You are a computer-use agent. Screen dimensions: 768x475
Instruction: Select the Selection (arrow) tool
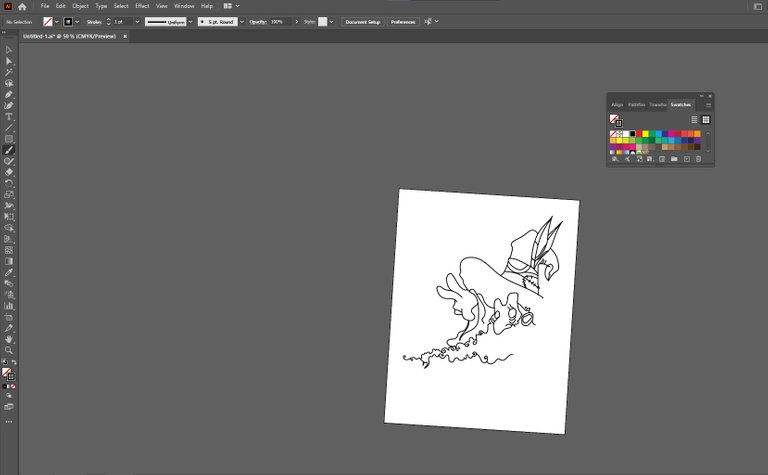click(9, 50)
